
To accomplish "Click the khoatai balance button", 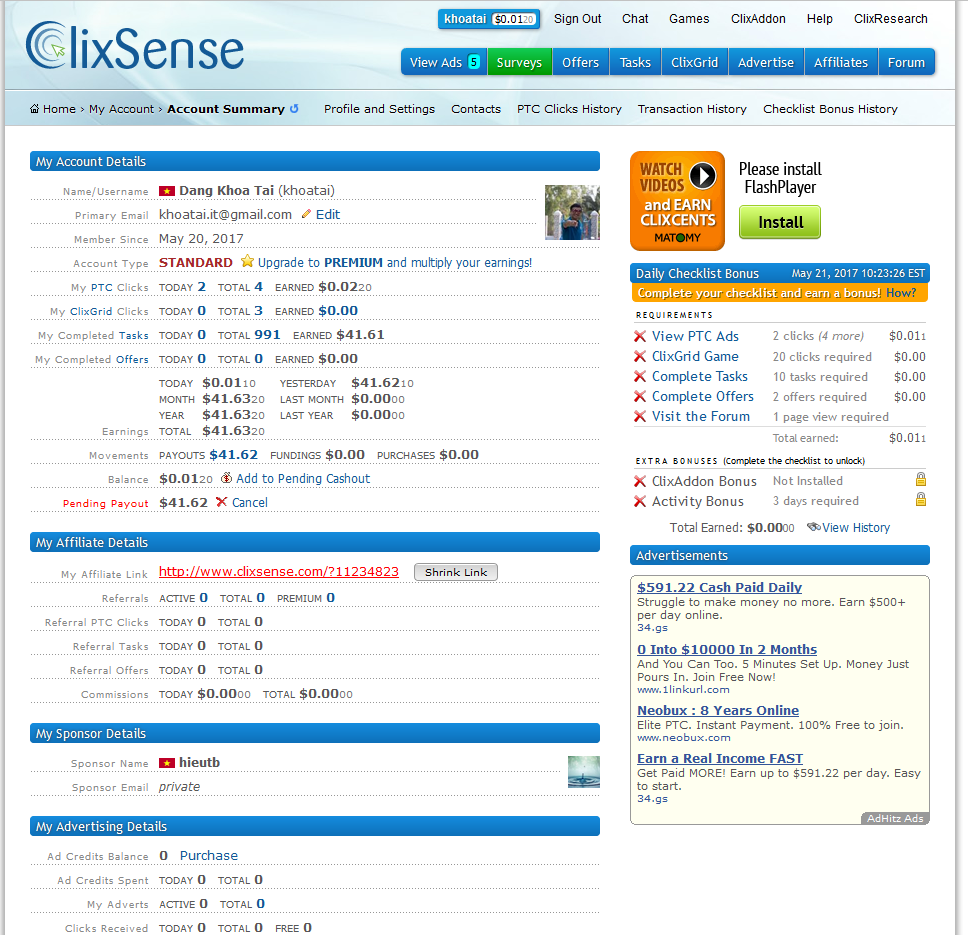I will 489,19.
